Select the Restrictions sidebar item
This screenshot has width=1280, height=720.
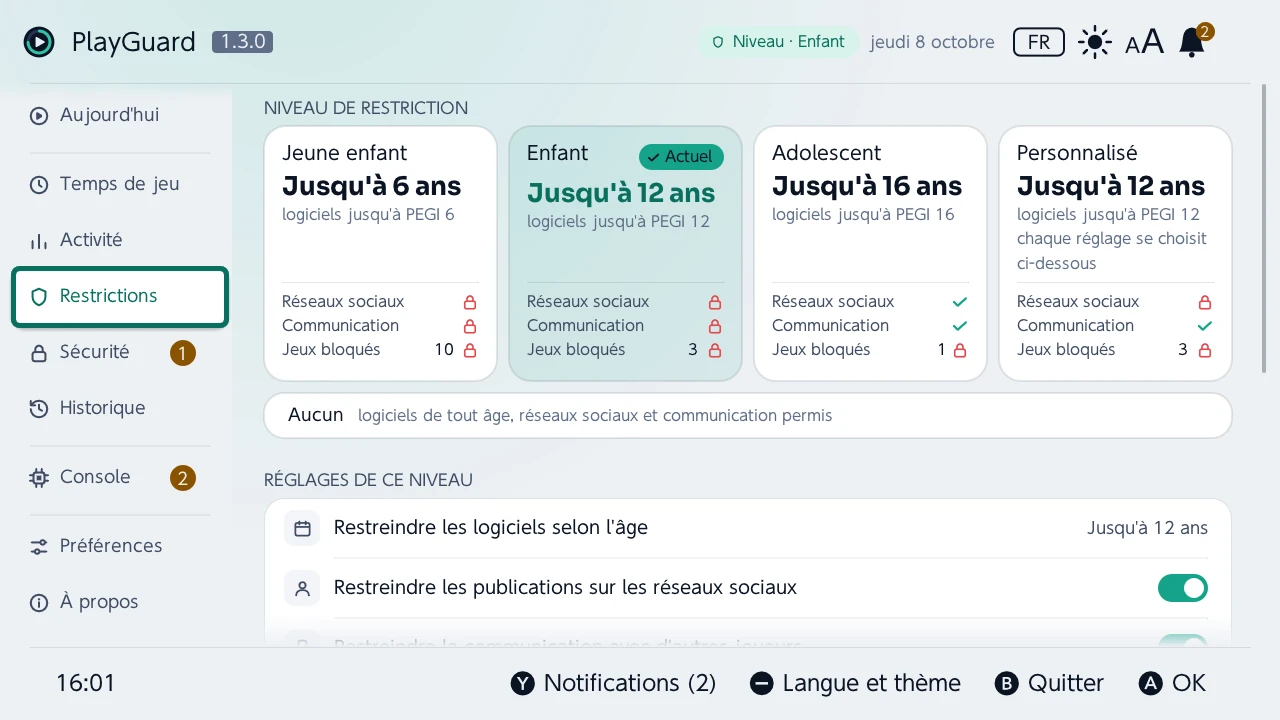(x=120, y=297)
